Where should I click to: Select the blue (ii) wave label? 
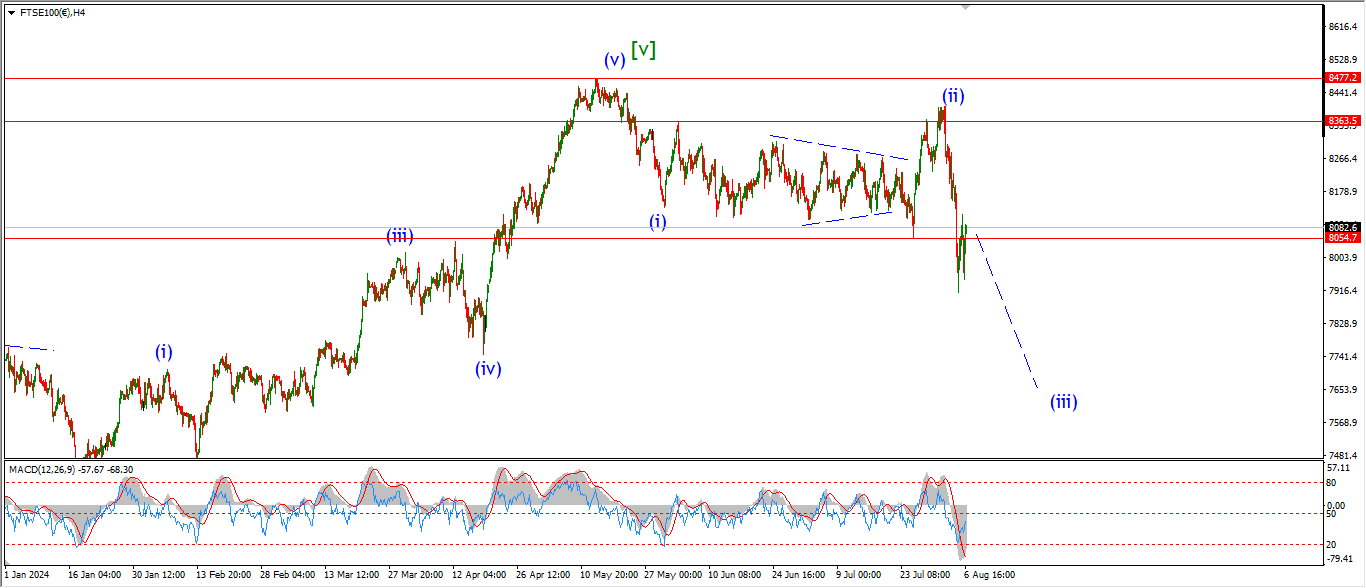point(952,96)
